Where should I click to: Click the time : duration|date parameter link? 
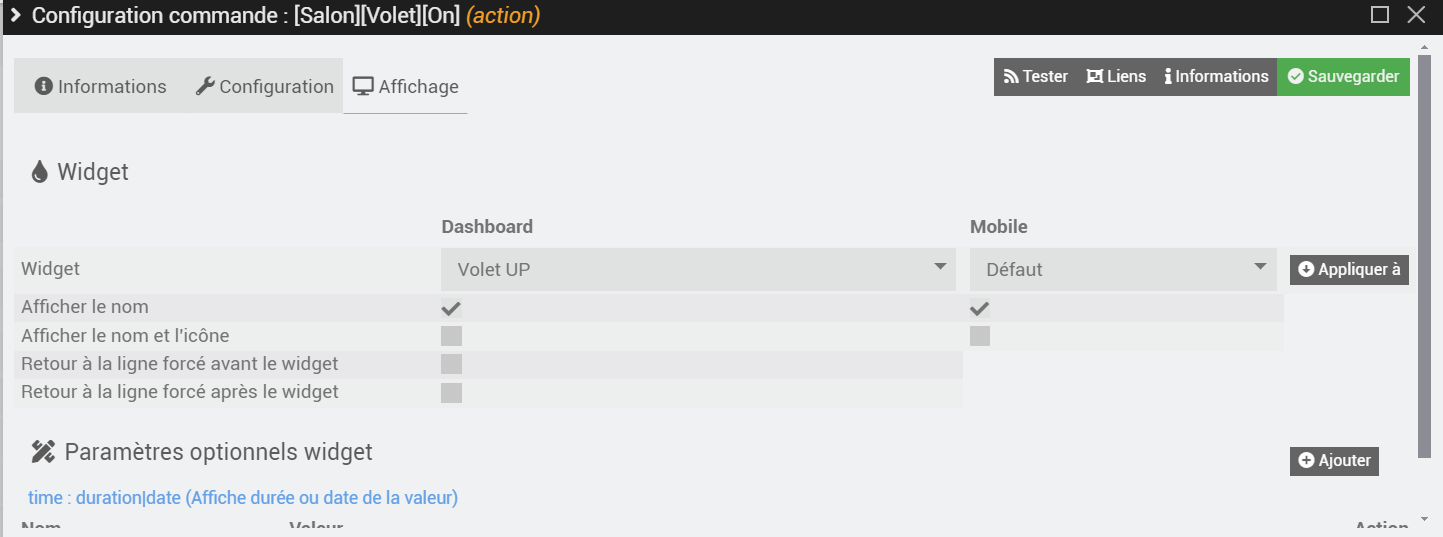(x=243, y=497)
